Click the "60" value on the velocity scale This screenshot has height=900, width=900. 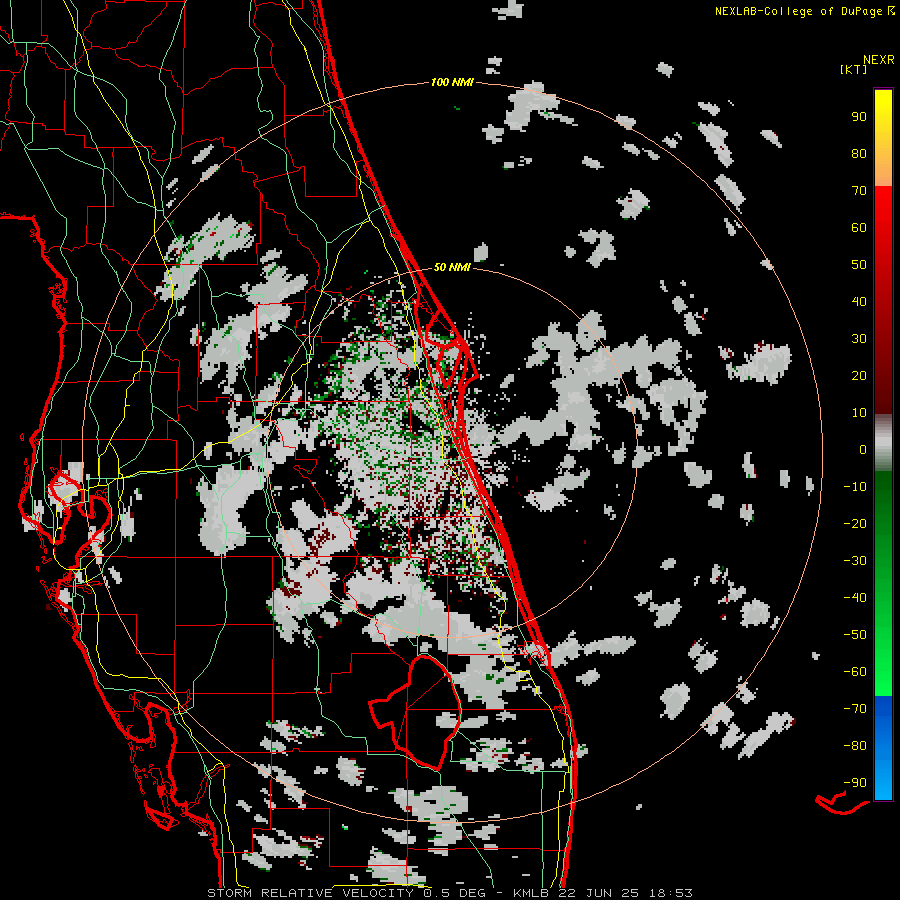point(859,227)
